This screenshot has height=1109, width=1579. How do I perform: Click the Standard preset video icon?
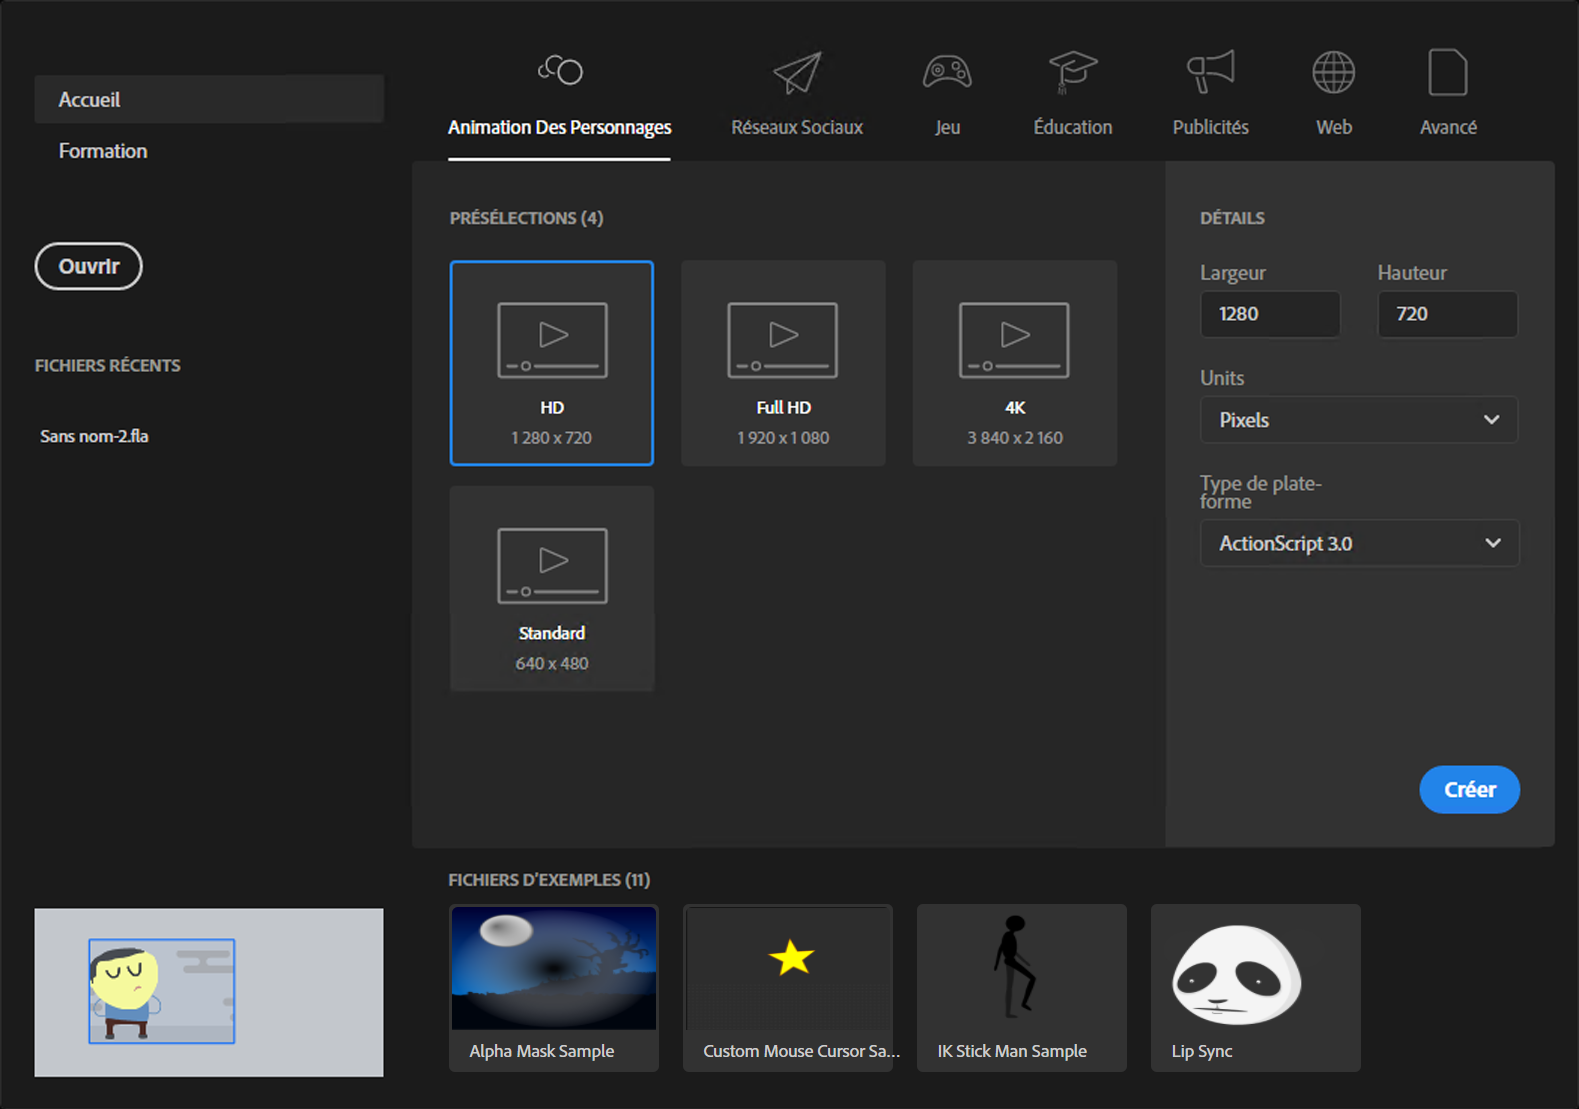552,566
